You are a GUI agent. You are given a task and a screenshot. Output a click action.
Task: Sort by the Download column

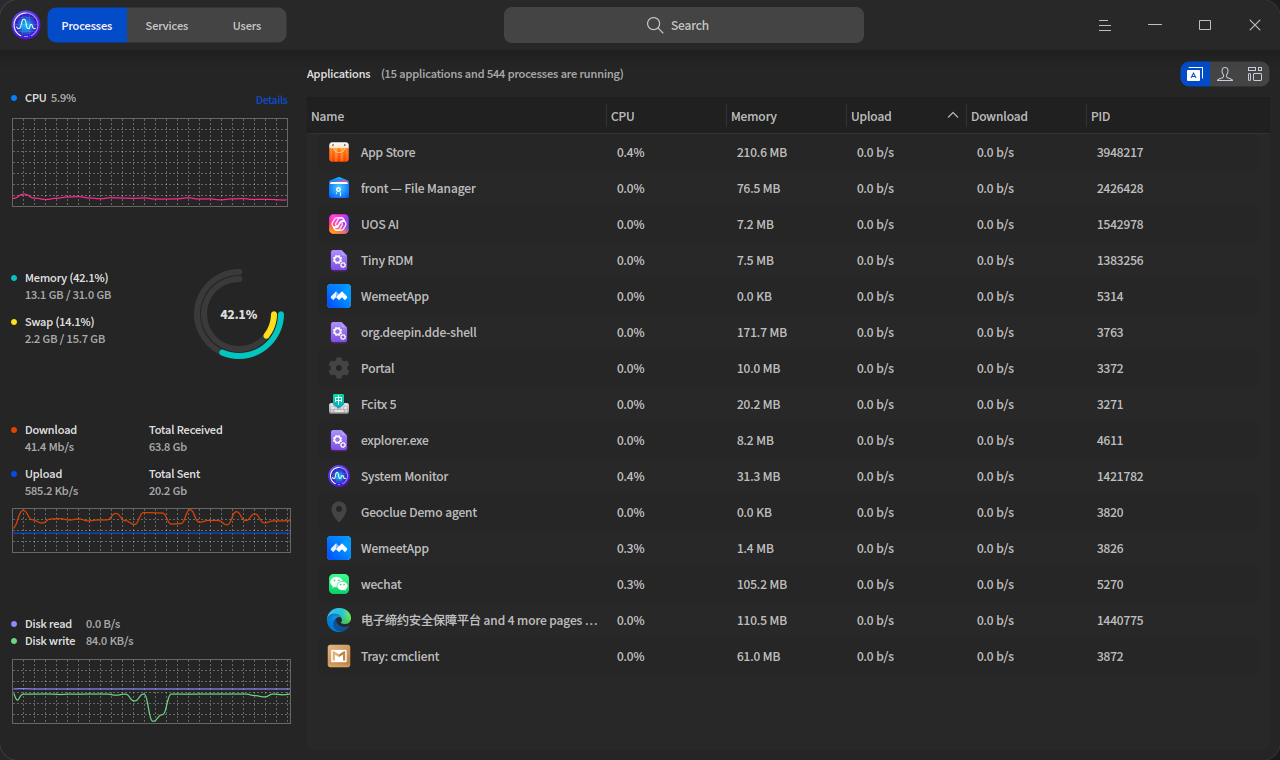tap(1027, 116)
